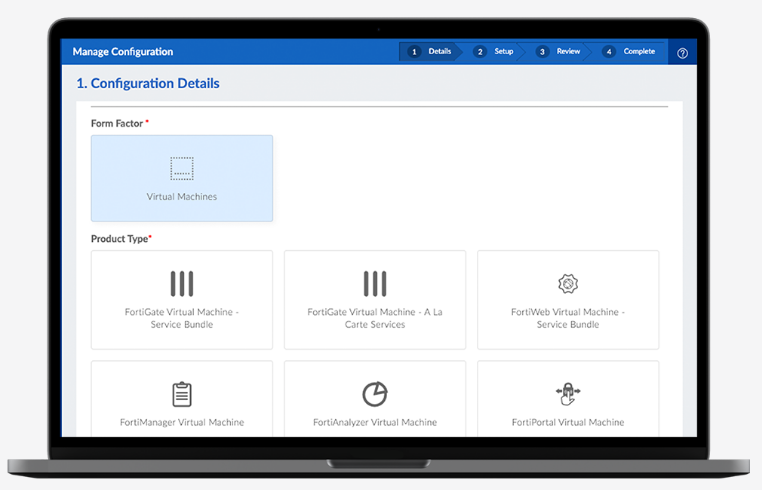Image resolution: width=762 pixels, height=490 pixels.
Task: Select FortiWeb Virtual Machine - Service Bundle text
Action: point(568,318)
